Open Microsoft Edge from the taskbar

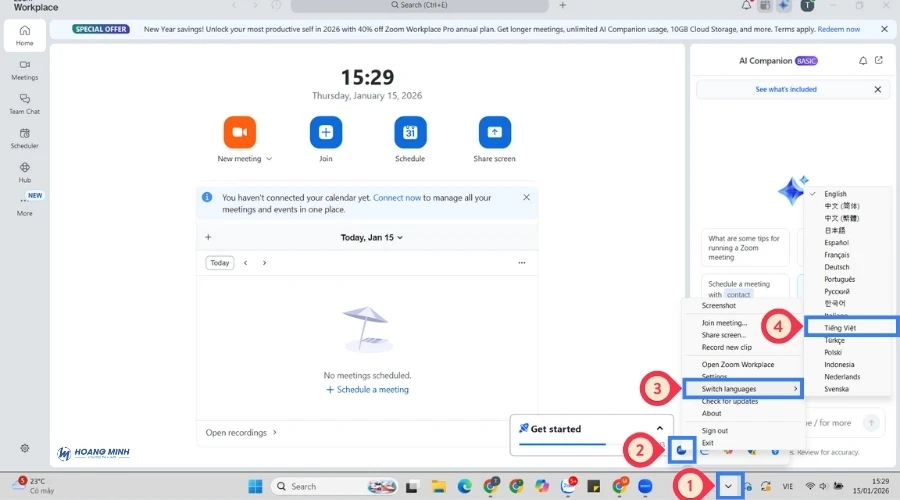click(464, 487)
